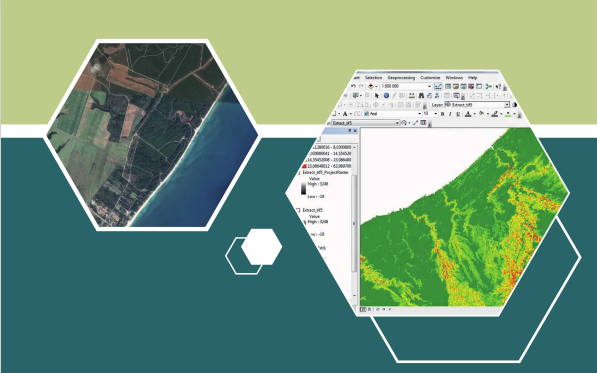Select the black arrow Select Elements tool
597x373 pixels.
coord(377,96)
